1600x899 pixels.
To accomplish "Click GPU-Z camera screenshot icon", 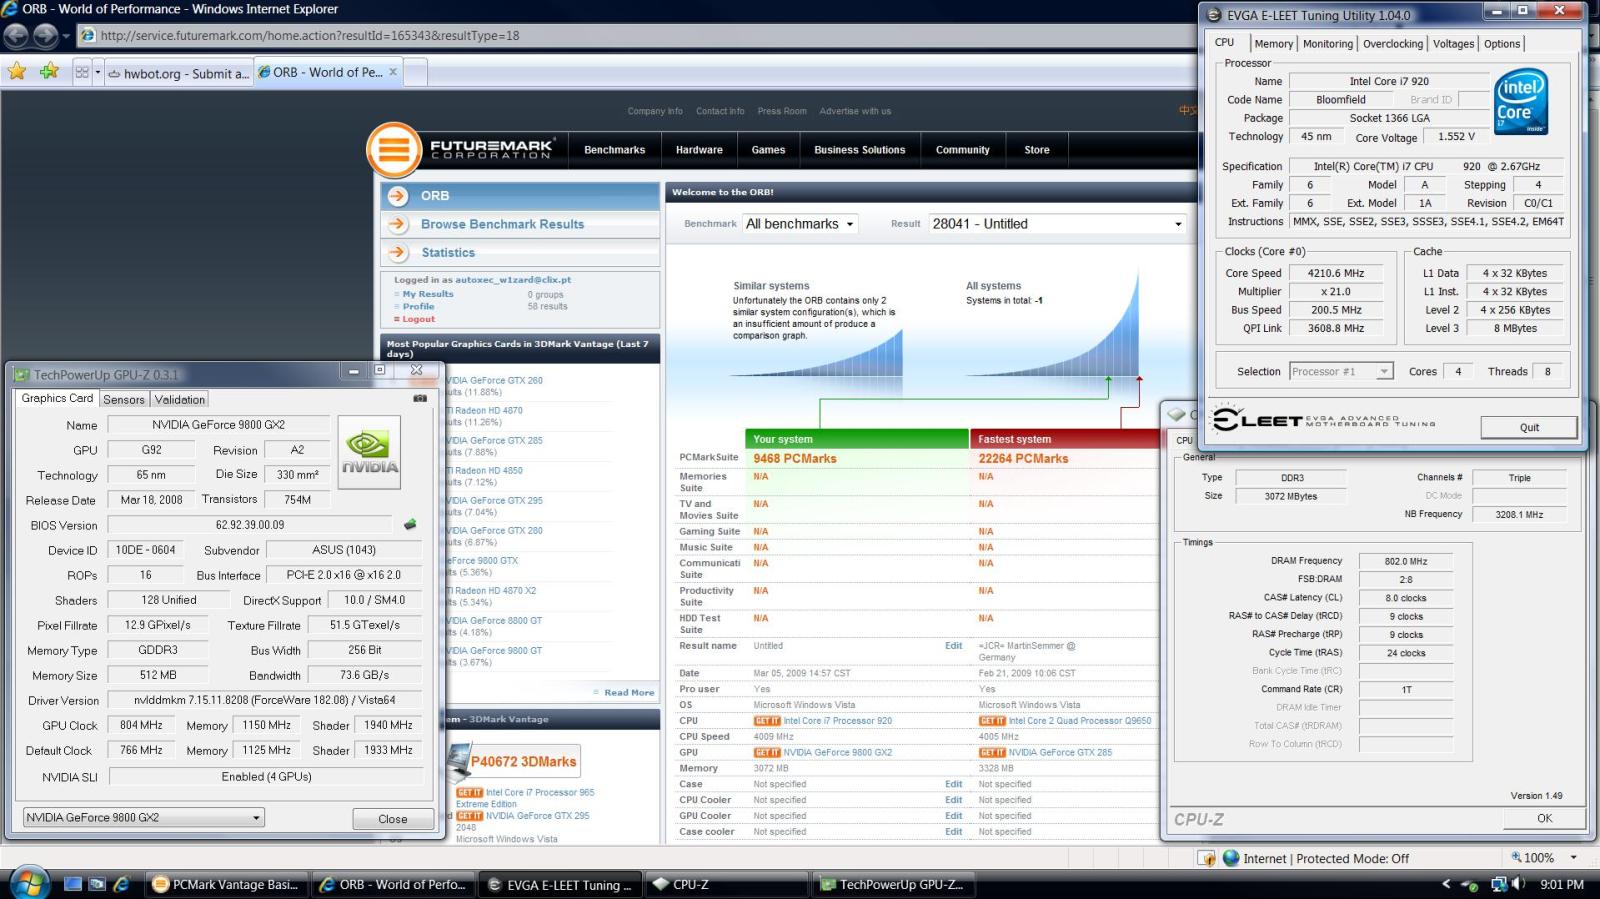I will click(420, 398).
